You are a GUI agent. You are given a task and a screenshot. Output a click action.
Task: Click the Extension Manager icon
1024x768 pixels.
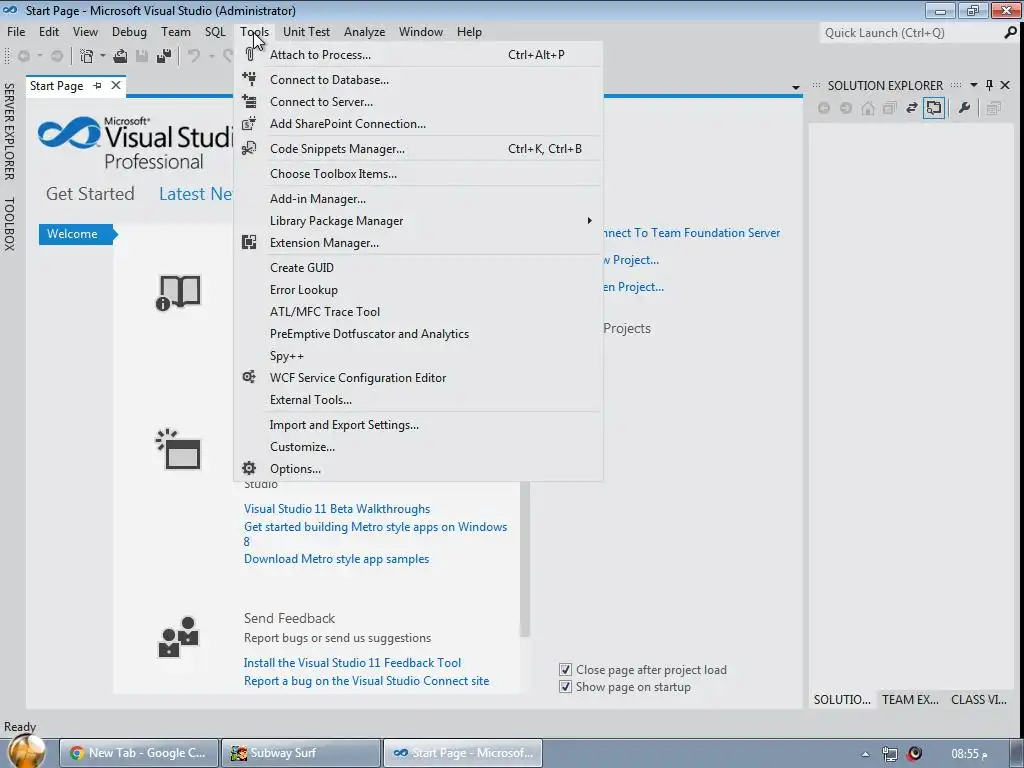(249, 242)
